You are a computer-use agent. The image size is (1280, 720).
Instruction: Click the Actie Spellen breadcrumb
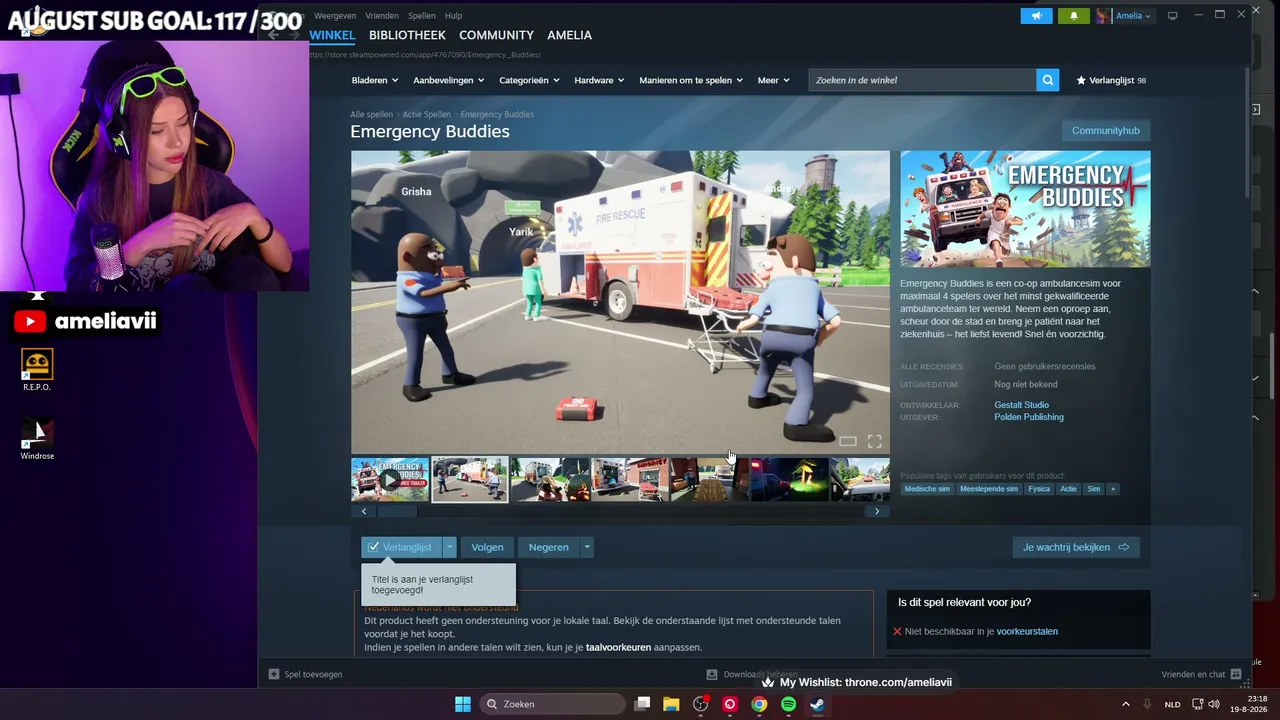click(427, 115)
